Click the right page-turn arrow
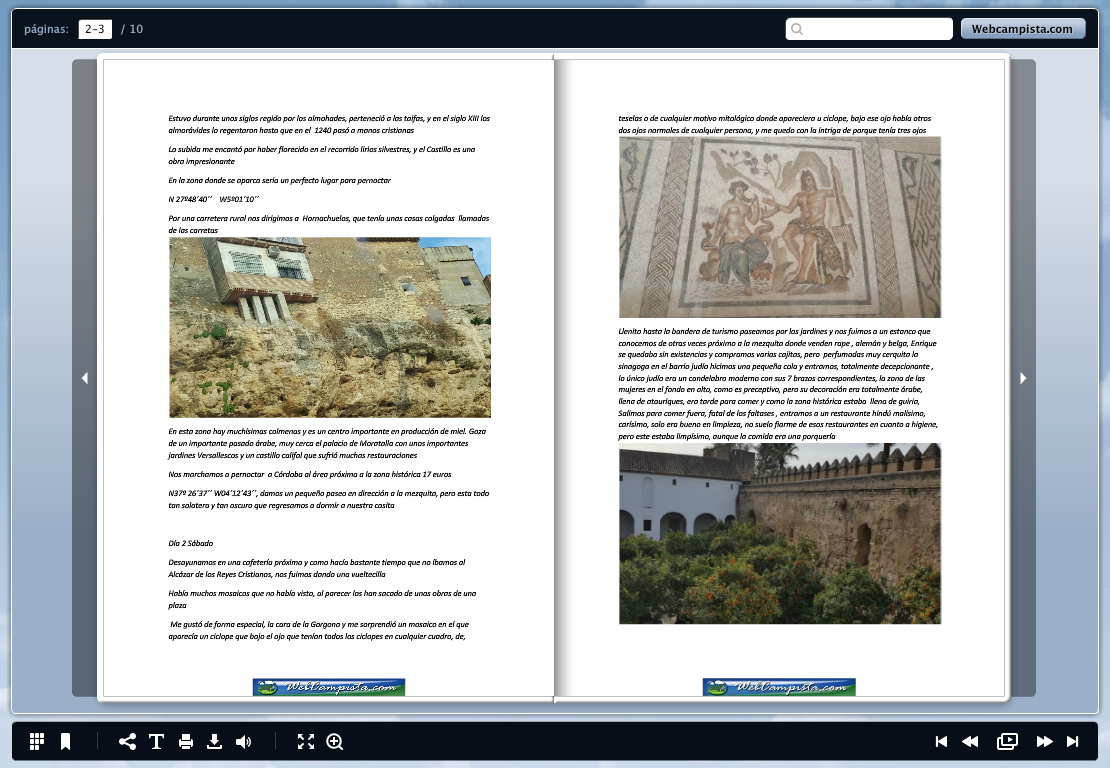1110x768 pixels. pyautogui.click(x=1023, y=378)
